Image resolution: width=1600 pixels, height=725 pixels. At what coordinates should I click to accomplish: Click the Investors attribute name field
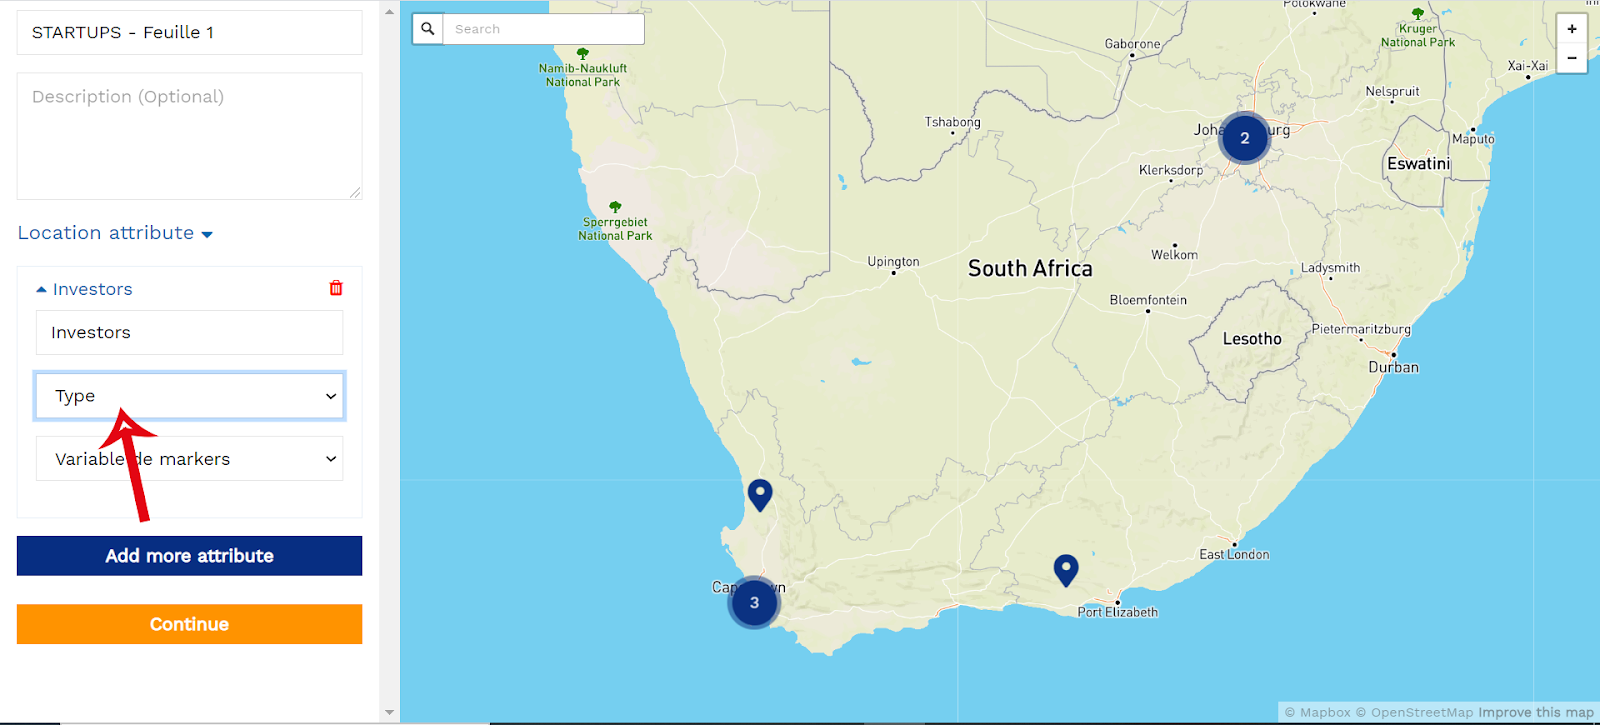coord(190,332)
